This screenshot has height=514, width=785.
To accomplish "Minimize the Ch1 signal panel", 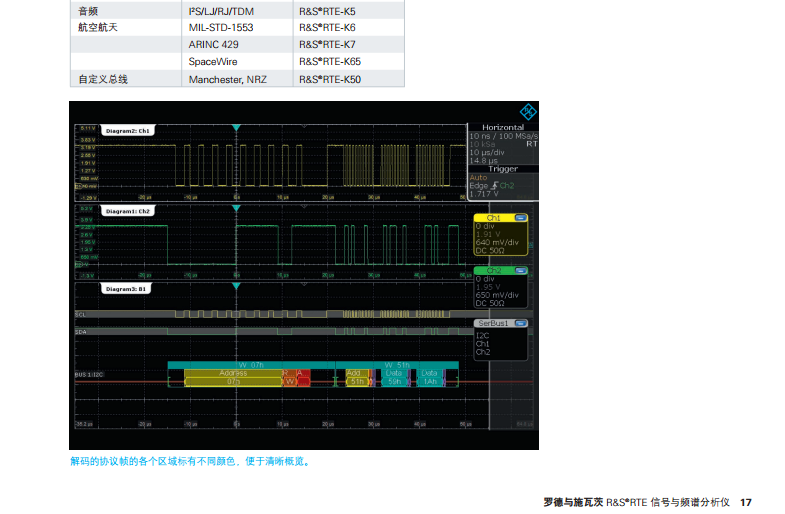I will (x=520, y=218).
